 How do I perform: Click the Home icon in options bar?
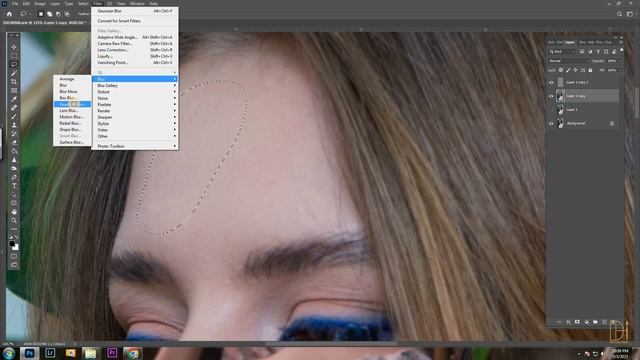9,14
